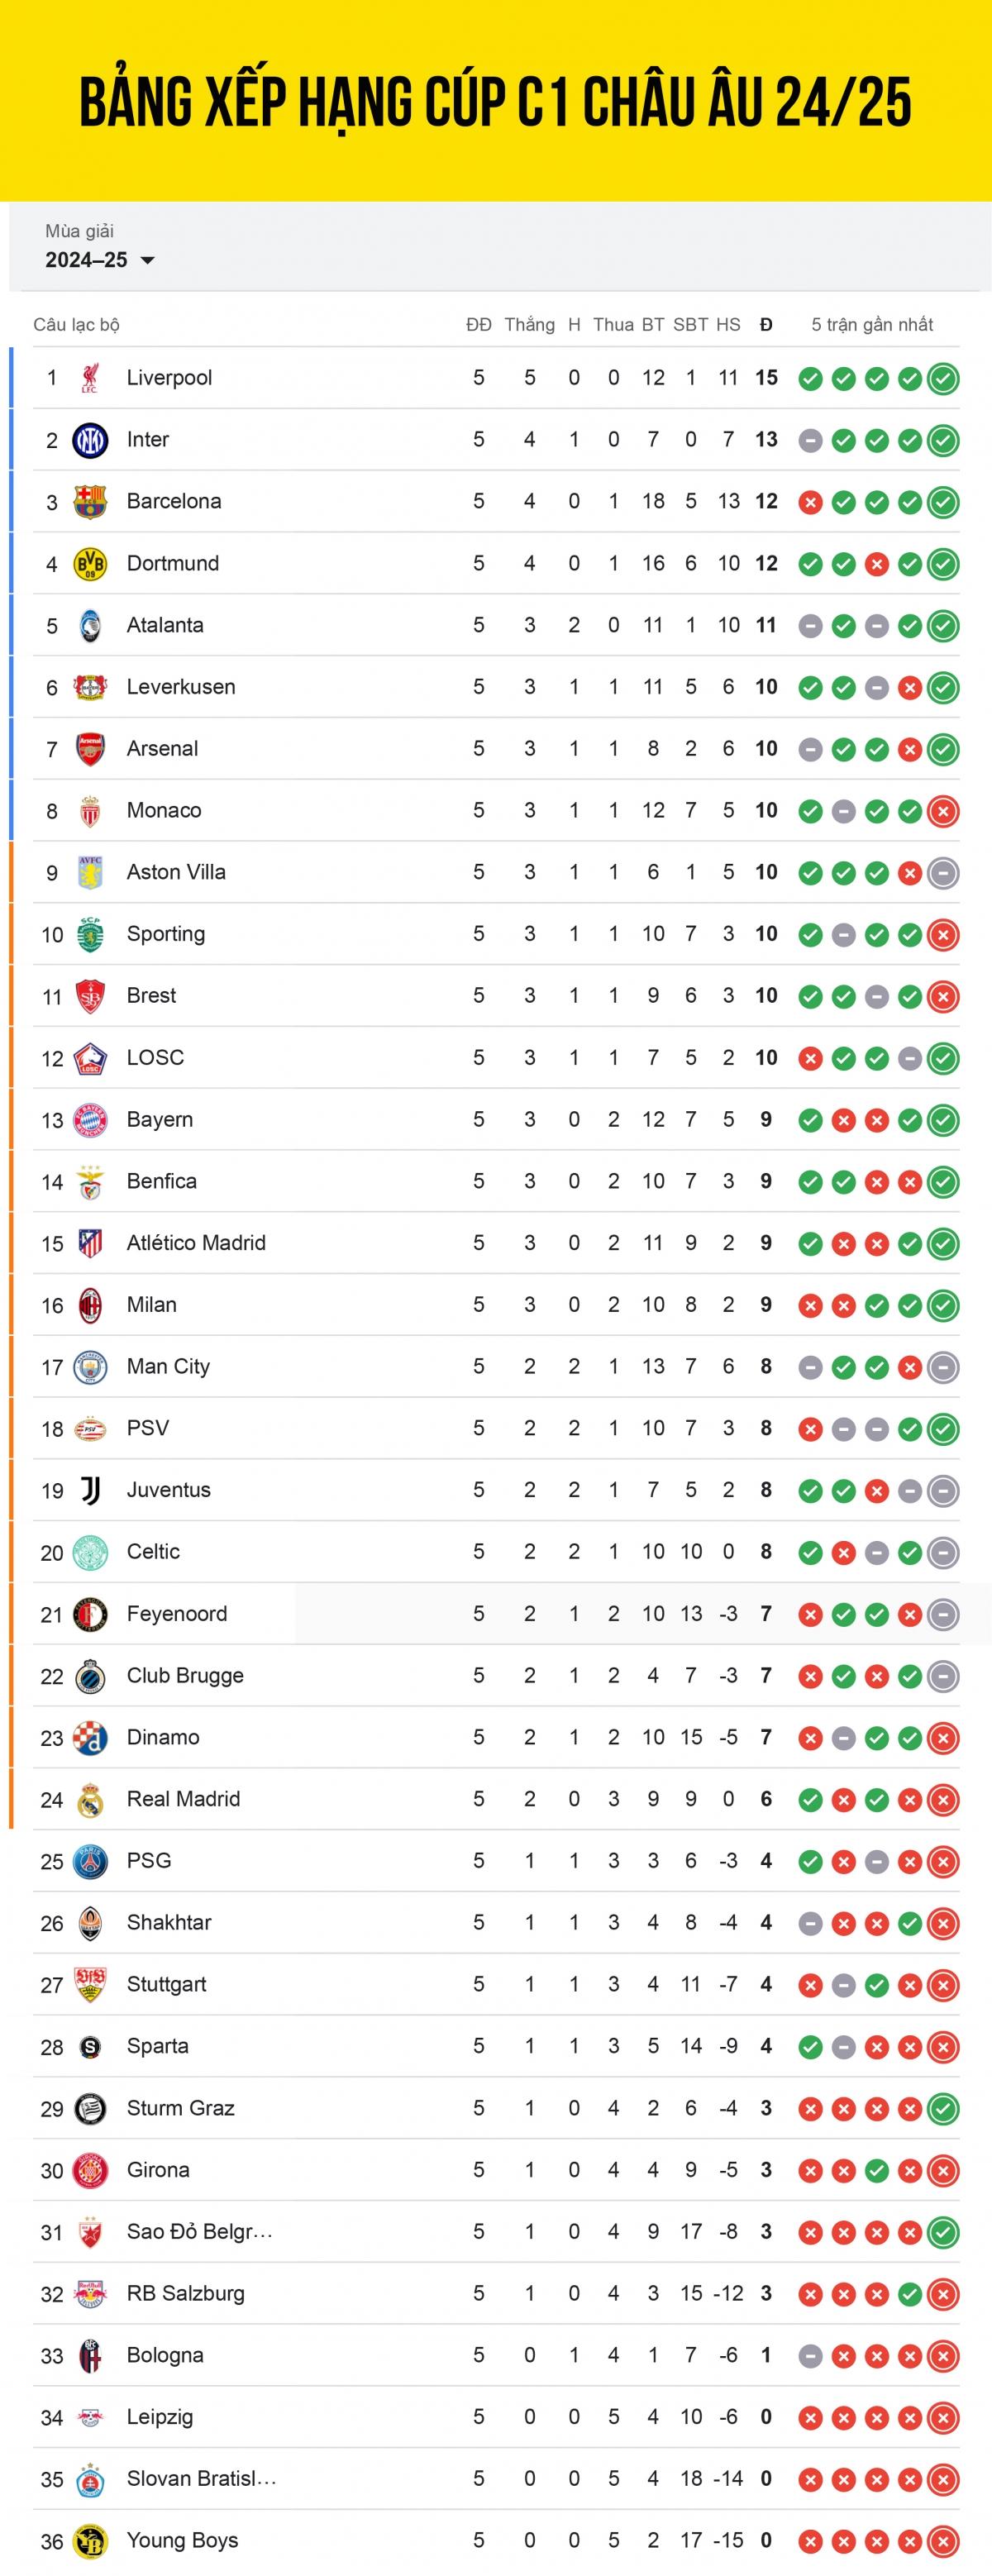Screen dimensions: 992x2576
Task: Click the Real Madrid crest
Action: pyautogui.click(x=90, y=1799)
